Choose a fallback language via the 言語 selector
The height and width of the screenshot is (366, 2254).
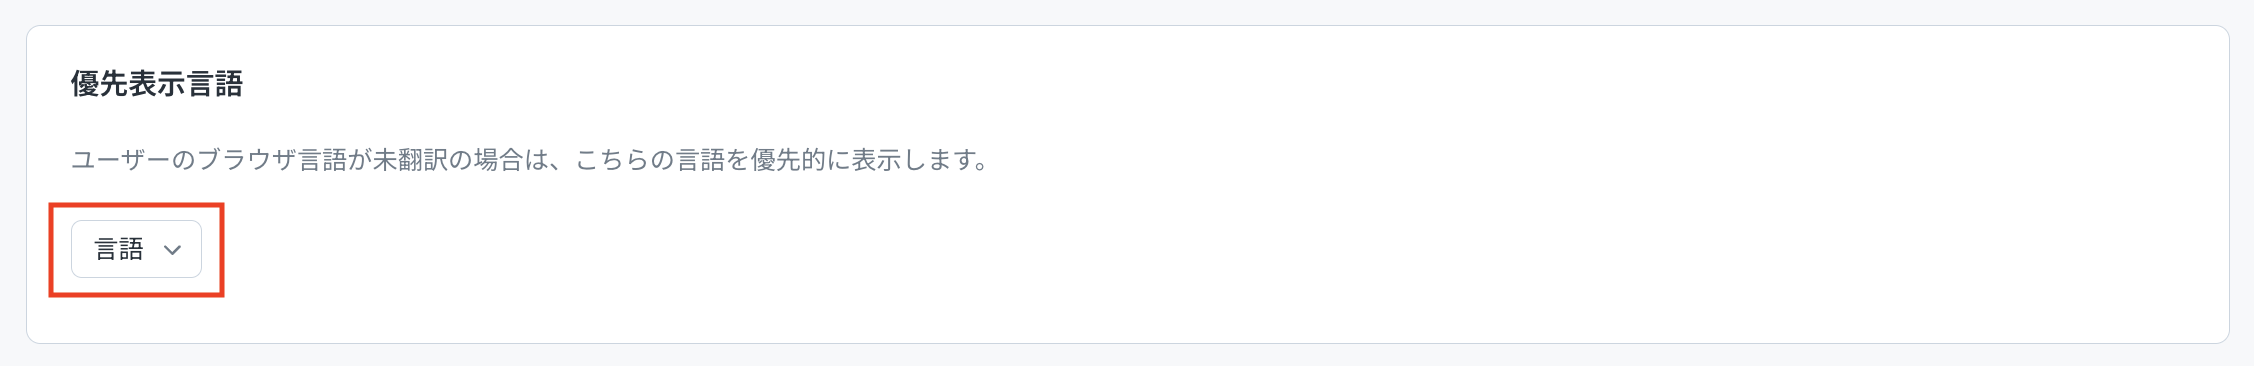[x=136, y=249]
